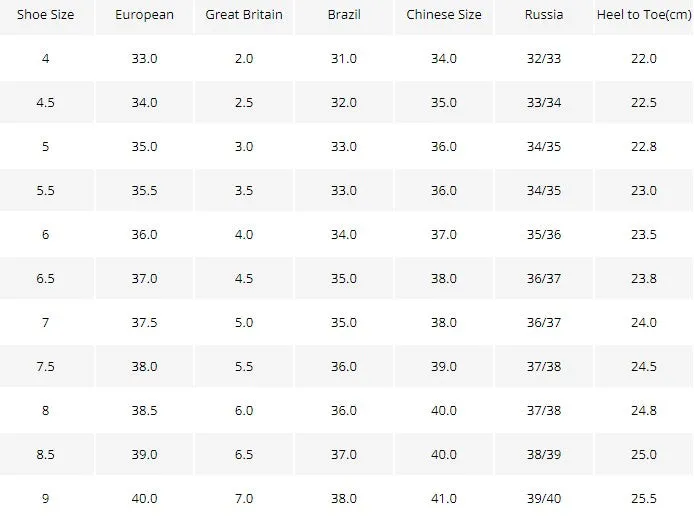Click the Russia column header
This screenshot has height=516, width=694.
[544, 15]
